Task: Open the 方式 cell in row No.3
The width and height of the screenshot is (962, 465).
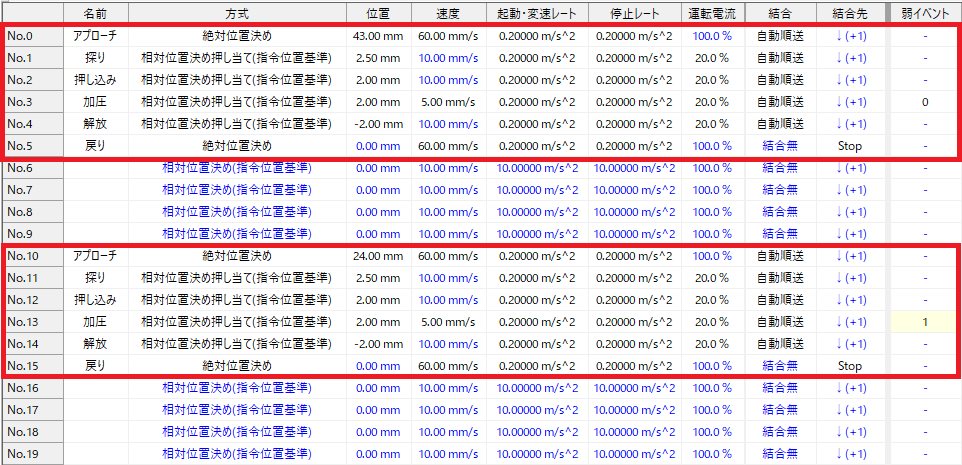Action: tap(236, 102)
